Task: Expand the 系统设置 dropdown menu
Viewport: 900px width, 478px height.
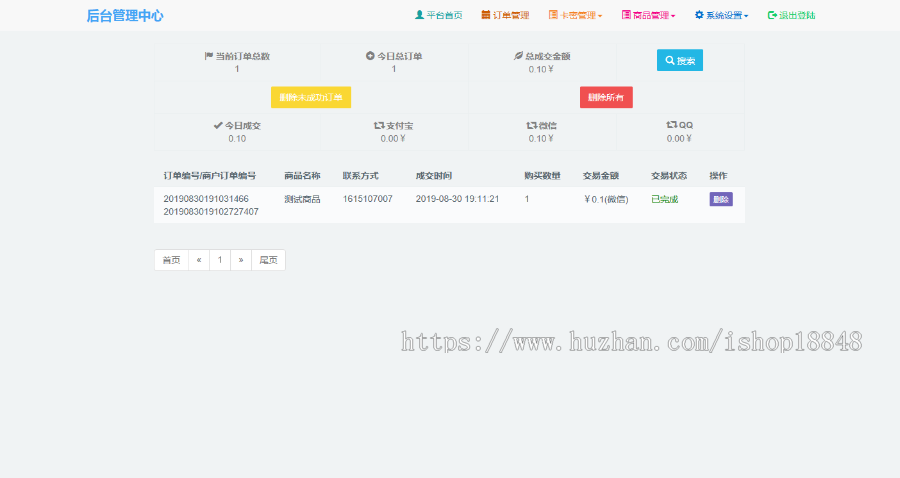Action: point(721,15)
